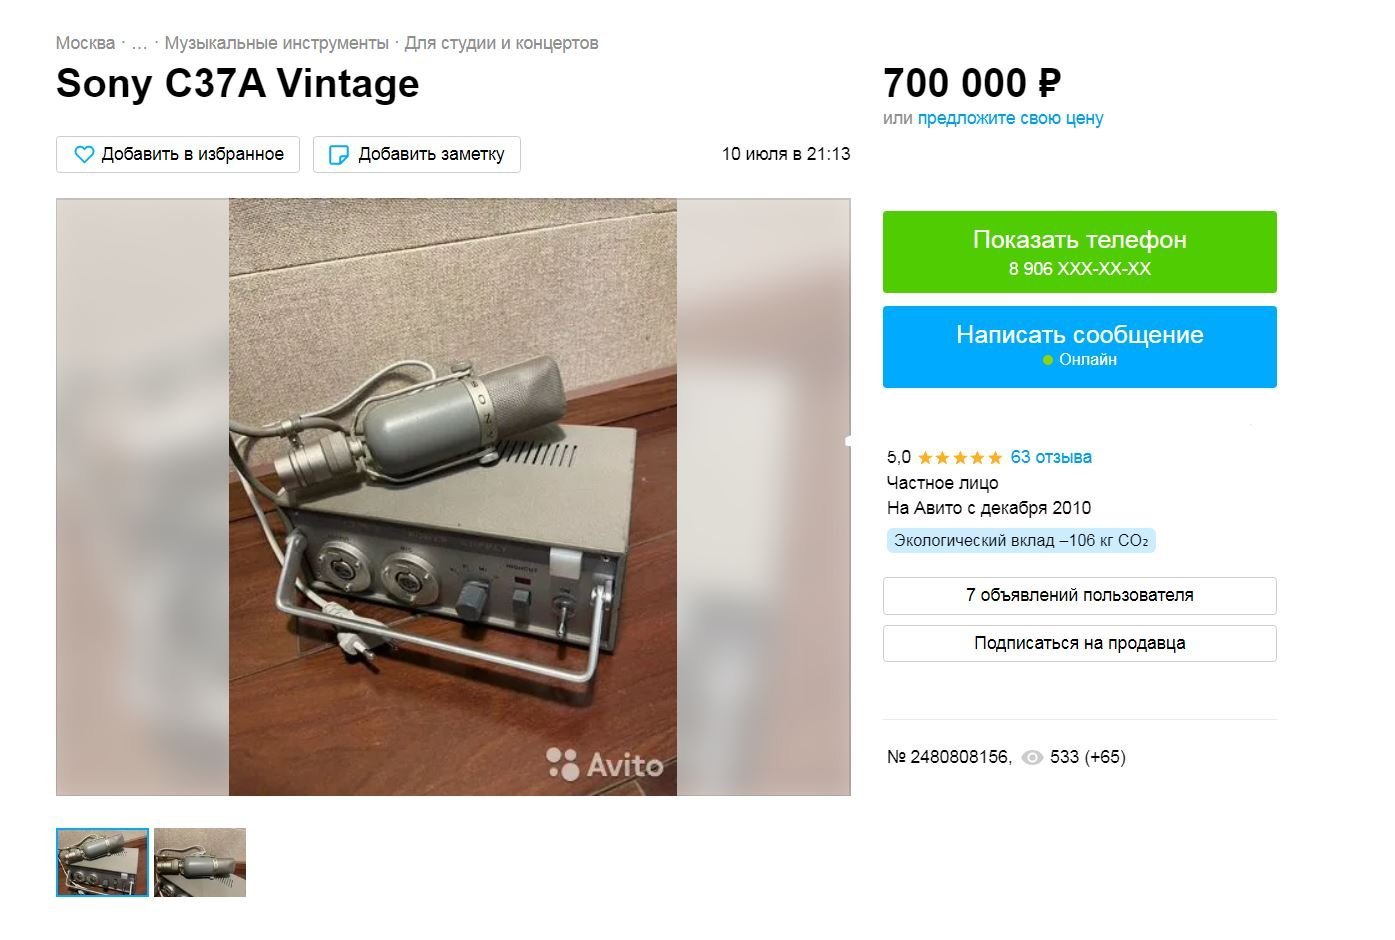Click the предложите свою цену link
1395x940 pixels.
click(x=1010, y=118)
